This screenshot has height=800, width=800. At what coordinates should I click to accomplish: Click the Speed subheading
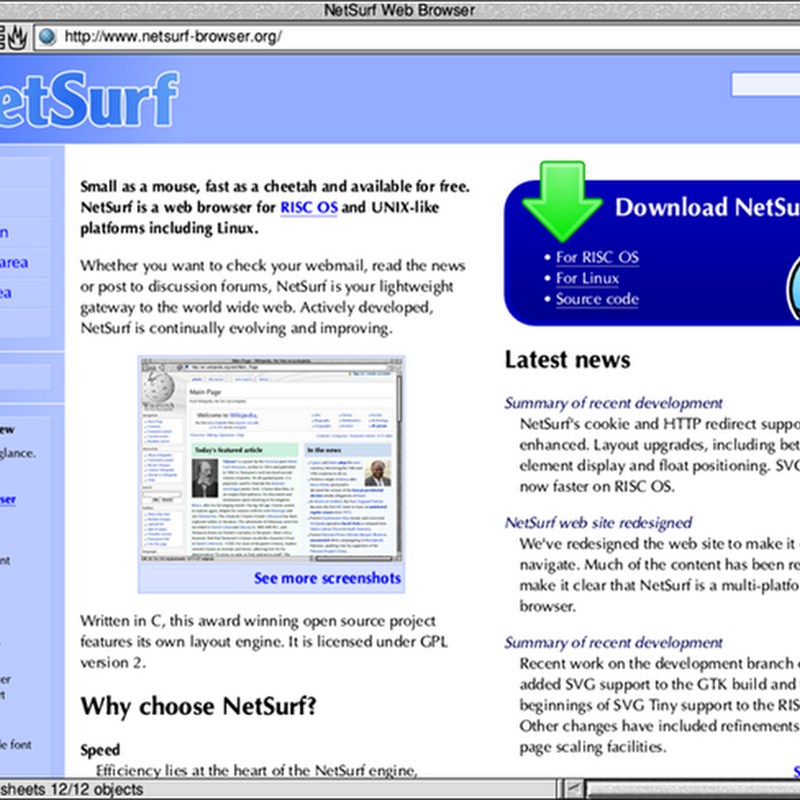[100, 750]
